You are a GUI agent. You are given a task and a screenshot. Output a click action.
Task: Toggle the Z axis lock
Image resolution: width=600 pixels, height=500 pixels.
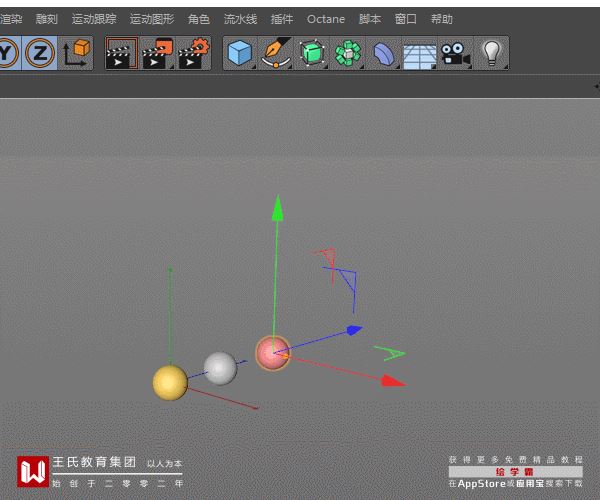[39, 53]
